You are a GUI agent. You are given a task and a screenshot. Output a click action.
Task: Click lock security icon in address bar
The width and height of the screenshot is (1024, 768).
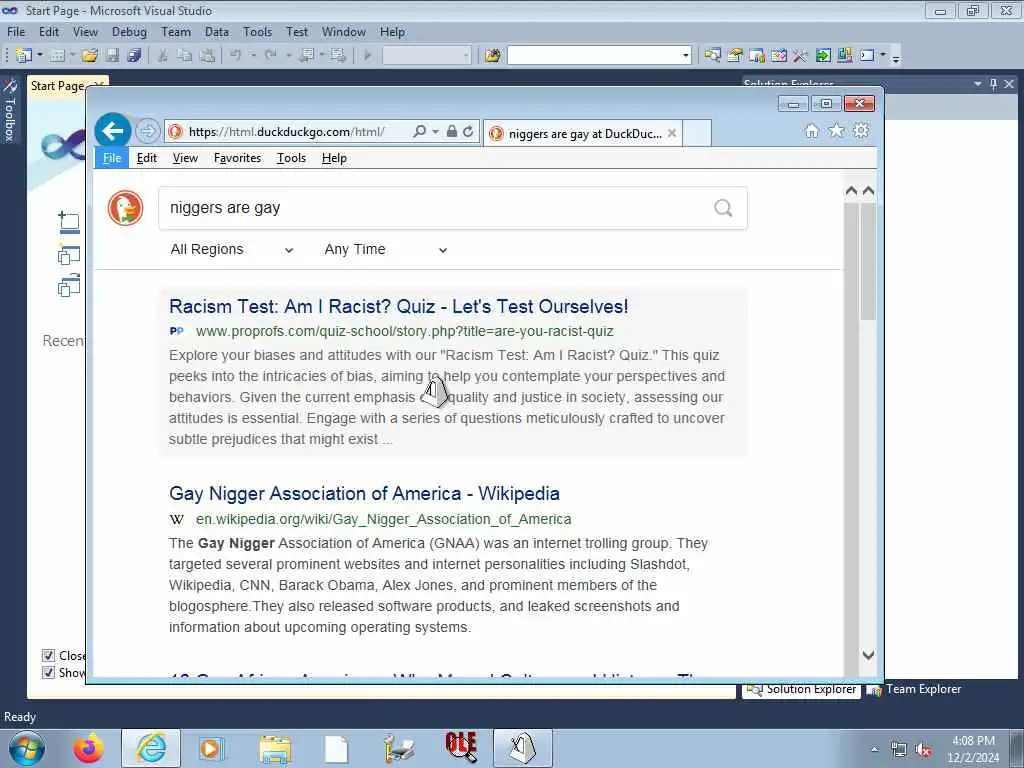tap(451, 131)
